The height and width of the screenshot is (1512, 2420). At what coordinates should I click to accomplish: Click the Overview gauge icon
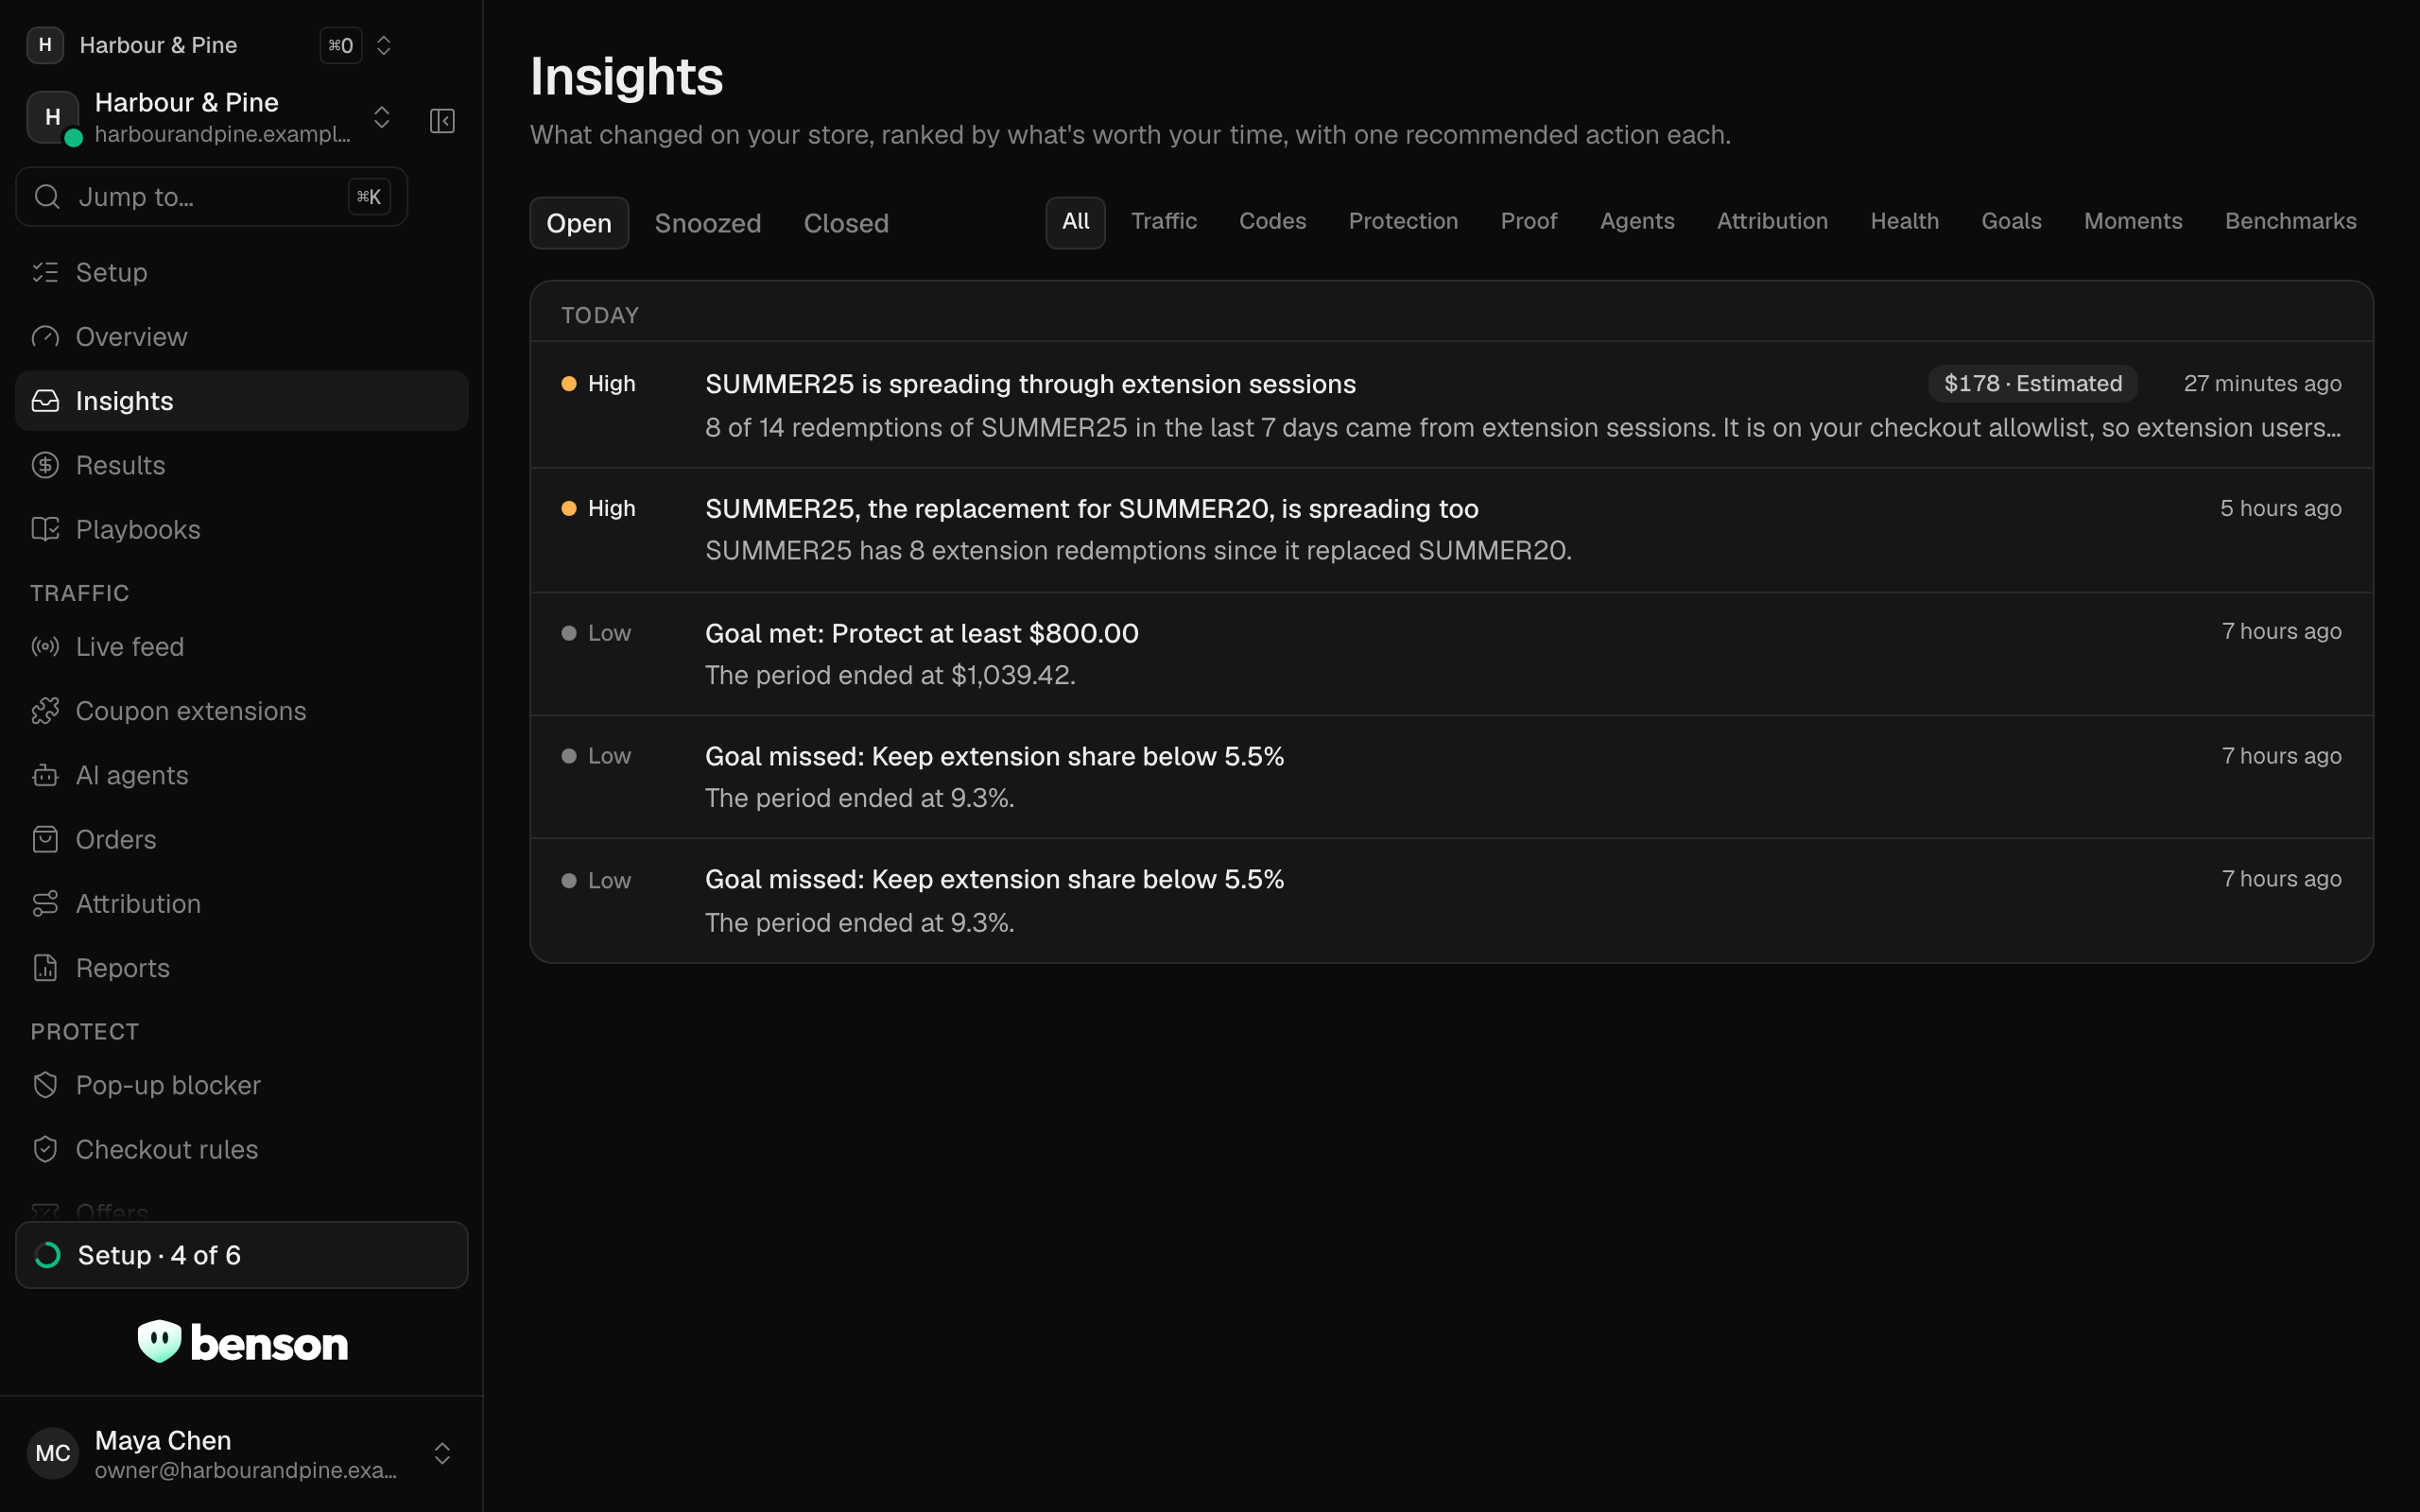45,336
